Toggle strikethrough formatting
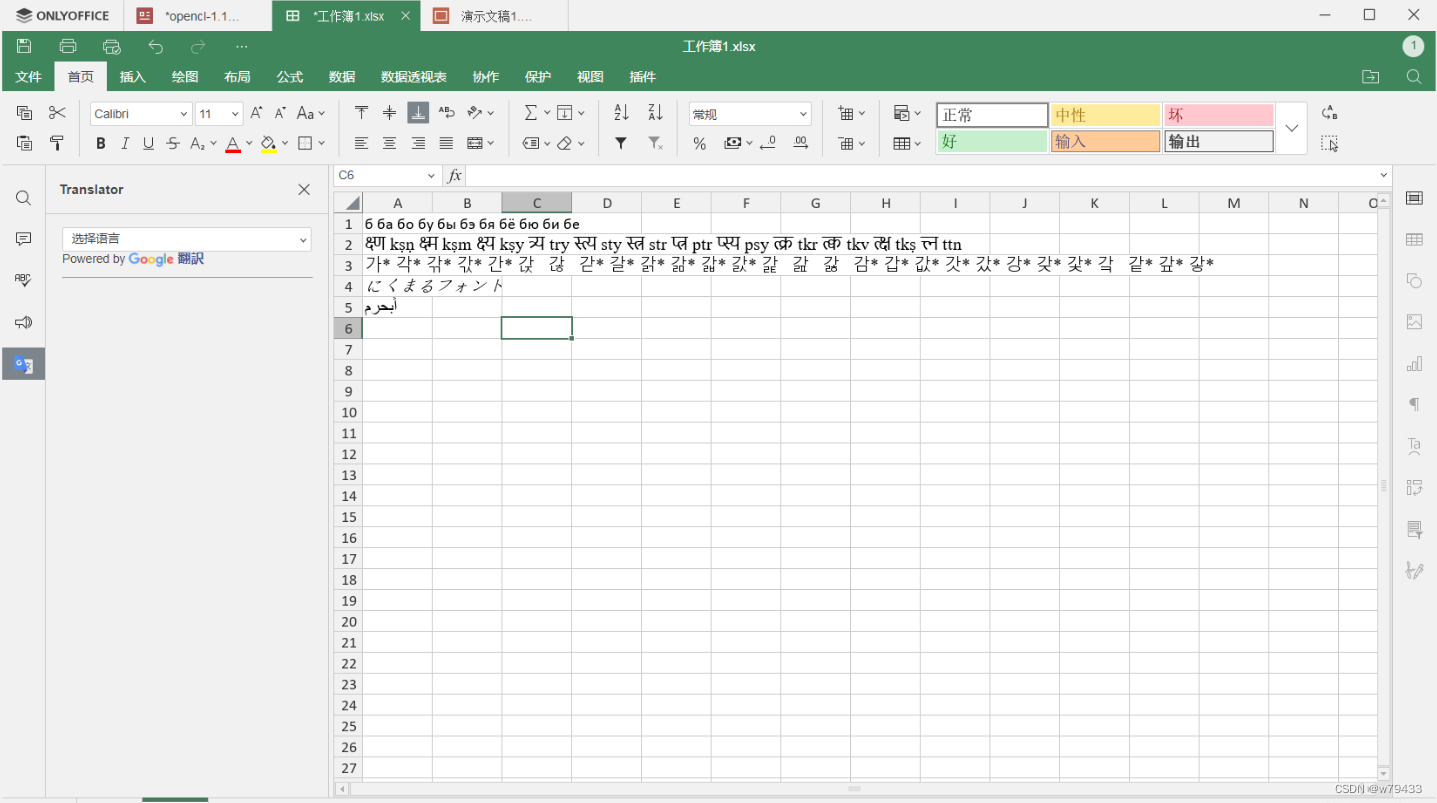 click(x=173, y=143)
